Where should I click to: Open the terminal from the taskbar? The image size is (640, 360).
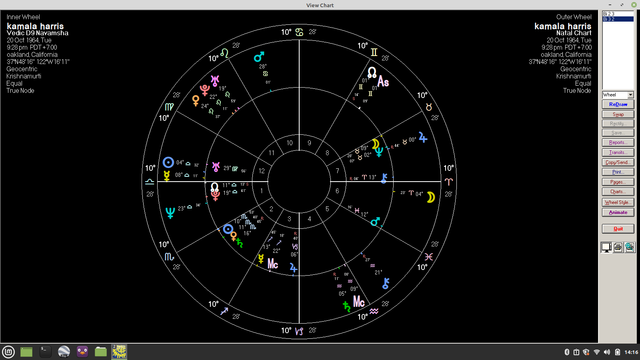click(x=45, y=352)
